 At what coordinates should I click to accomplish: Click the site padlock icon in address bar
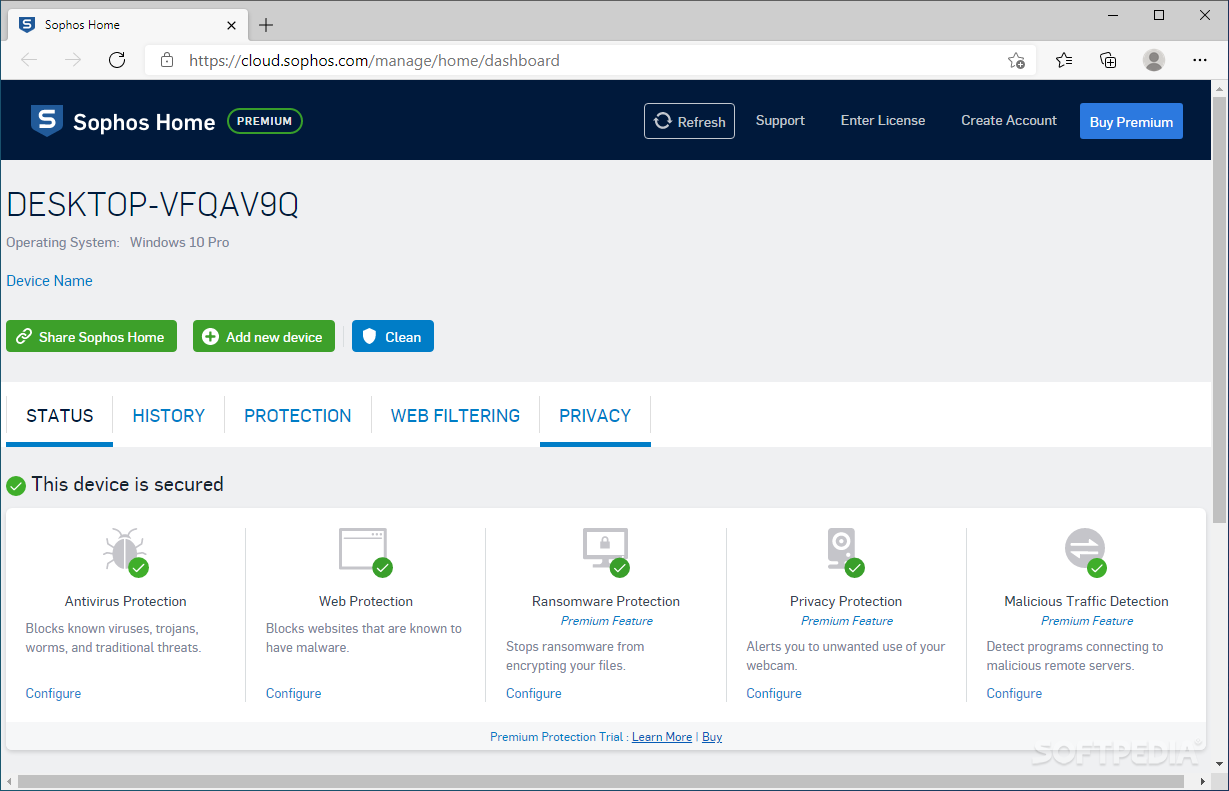(x=167, y=60)
